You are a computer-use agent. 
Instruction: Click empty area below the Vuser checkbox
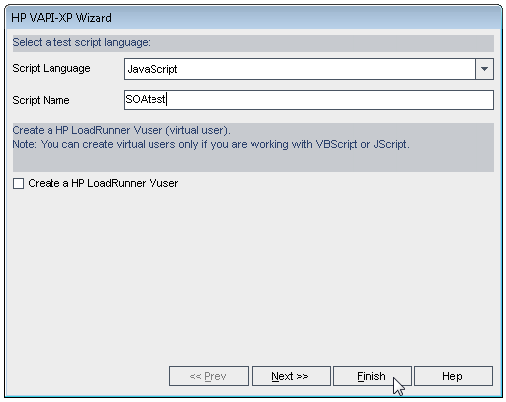coord(253,273)
